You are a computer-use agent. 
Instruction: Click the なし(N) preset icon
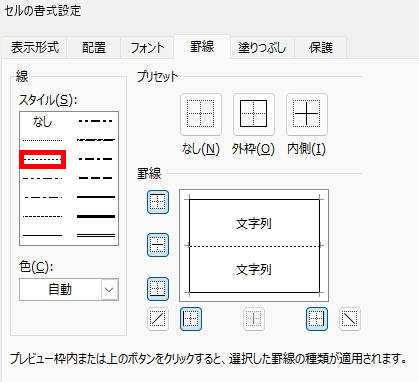pos(201,114)
